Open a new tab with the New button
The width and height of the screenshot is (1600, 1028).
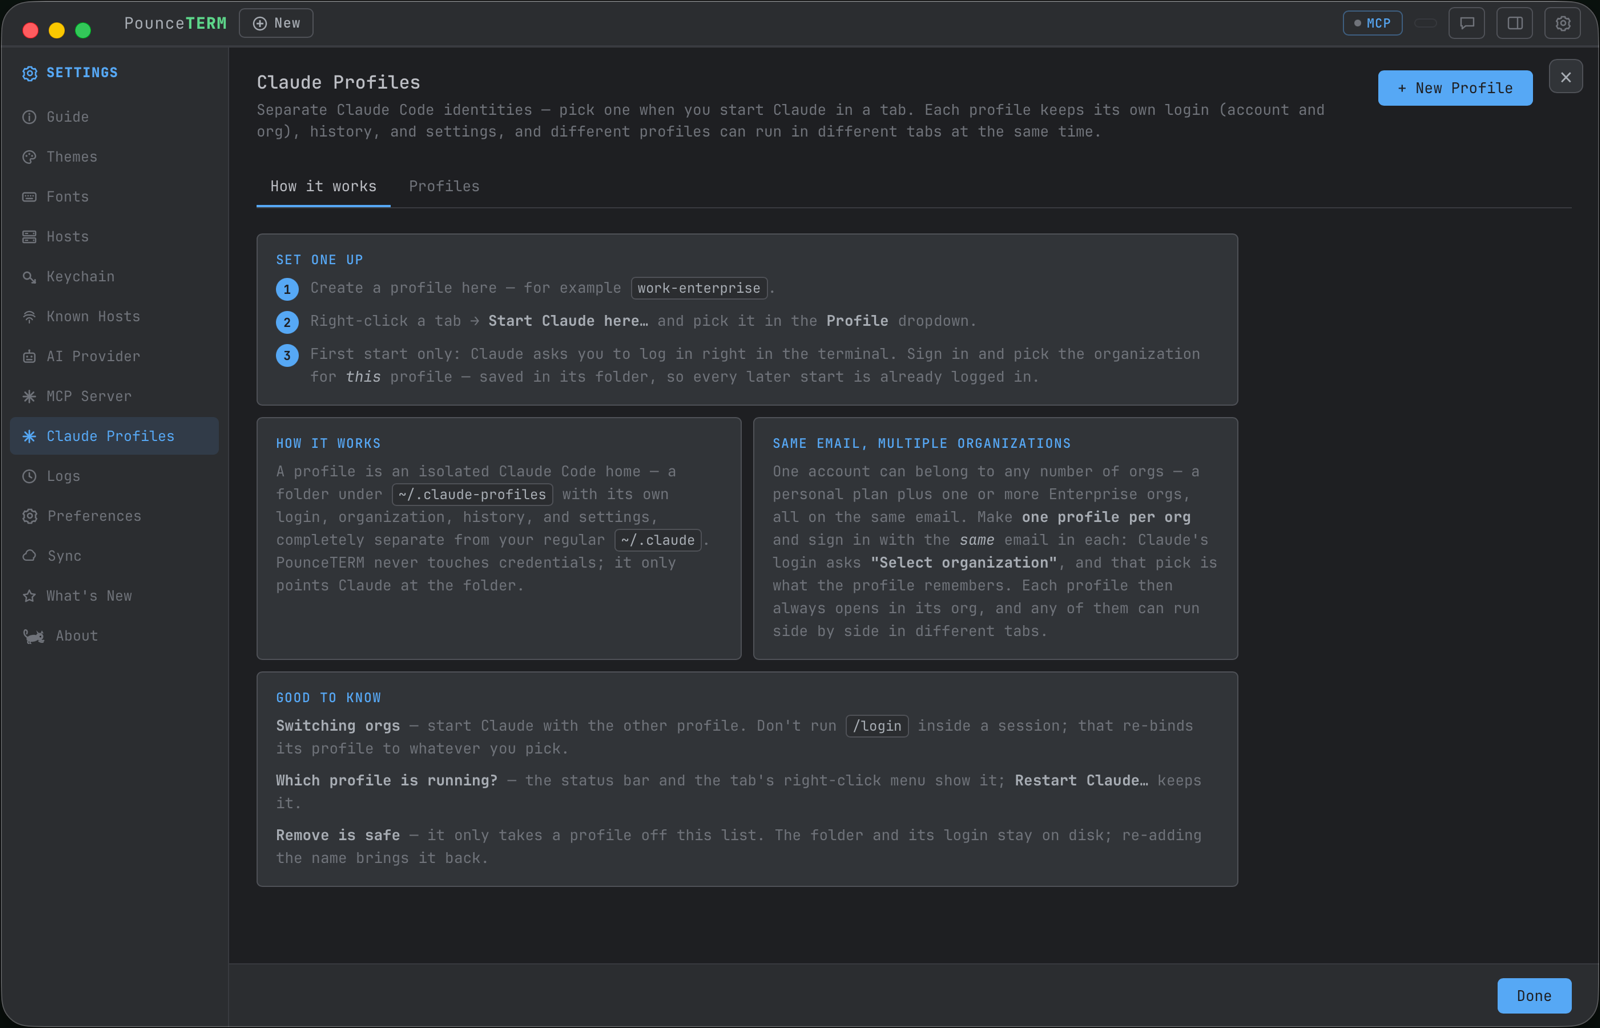pyautogui.click(x=276, y=23)
